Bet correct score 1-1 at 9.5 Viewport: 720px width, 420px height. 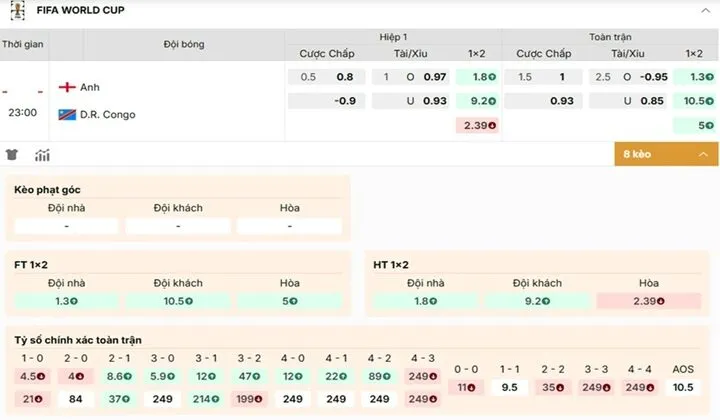509,387
